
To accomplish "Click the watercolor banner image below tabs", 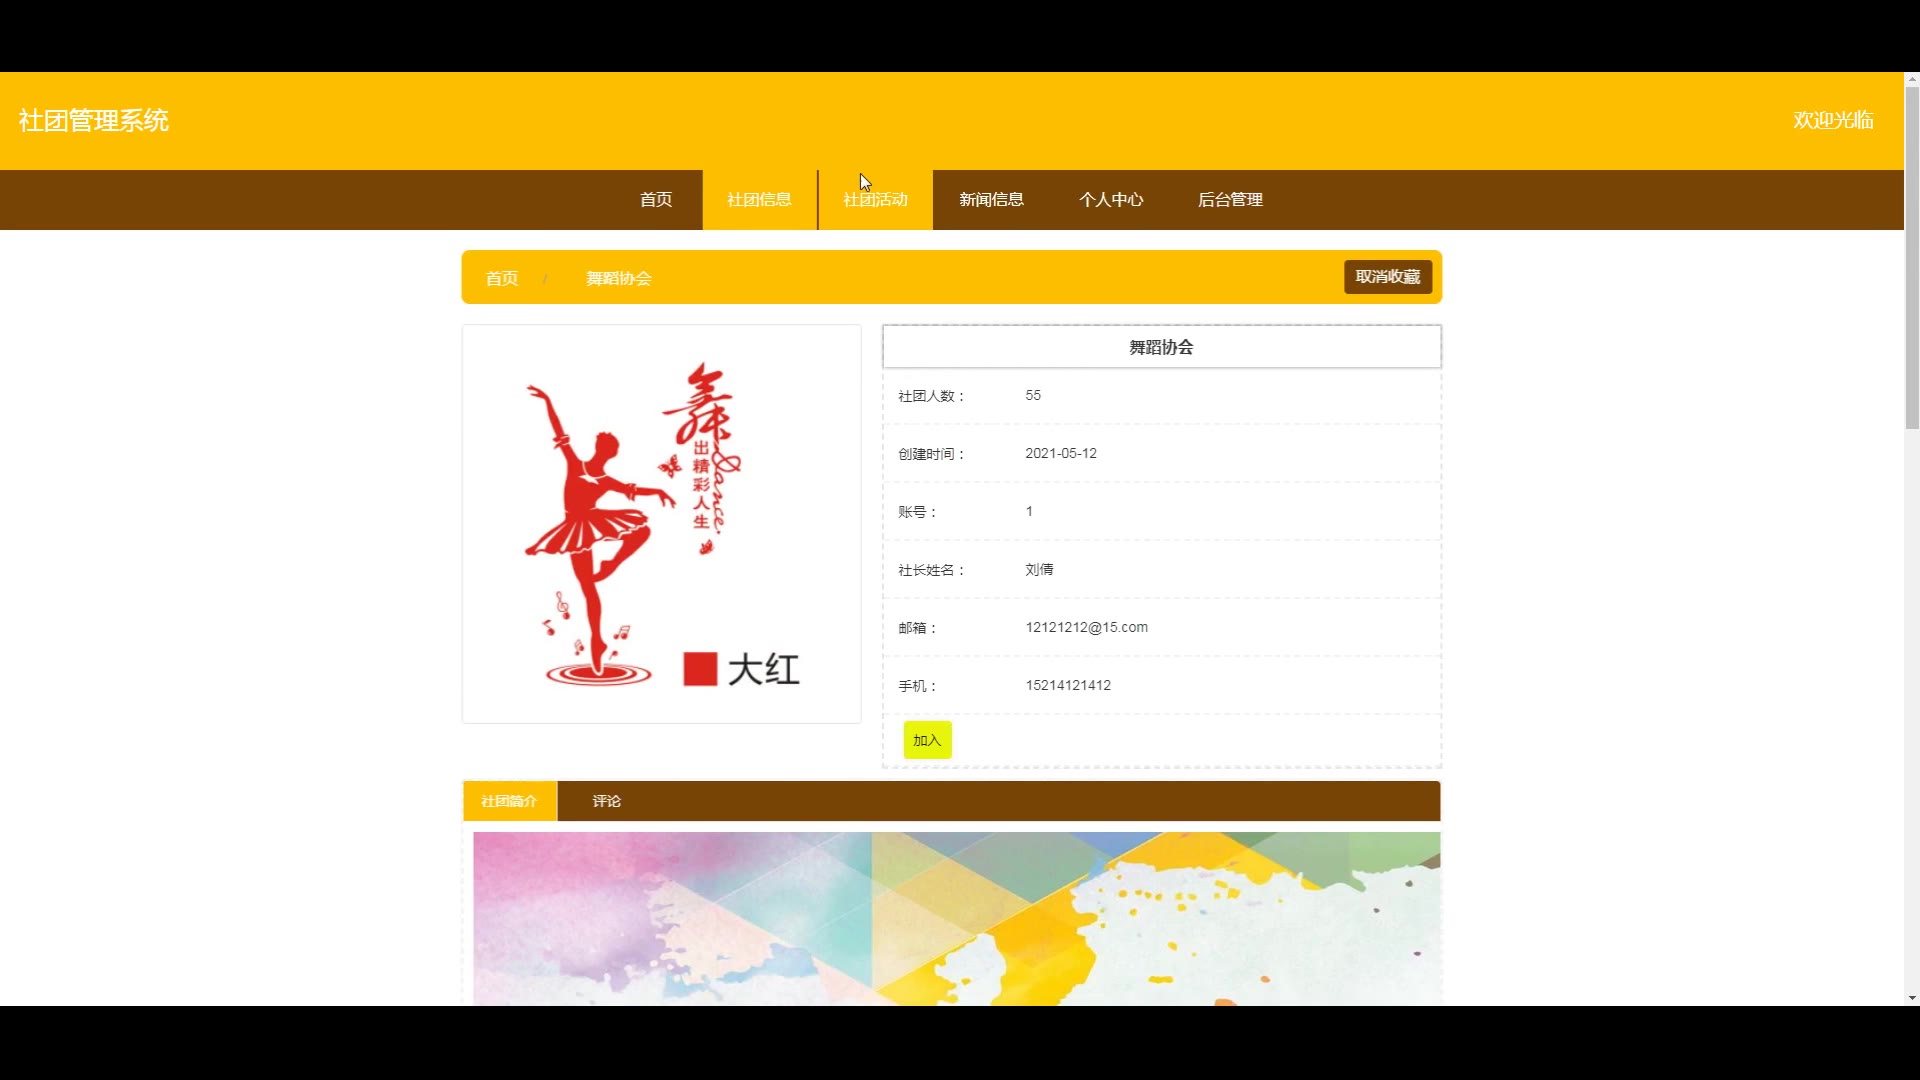I will click(x=956, y=918).
